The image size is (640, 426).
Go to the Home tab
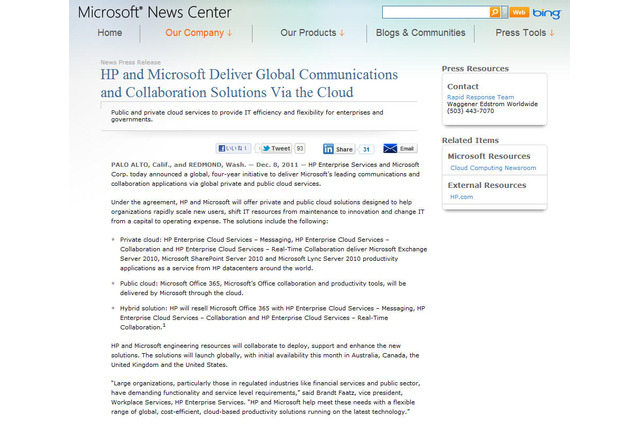110,33
